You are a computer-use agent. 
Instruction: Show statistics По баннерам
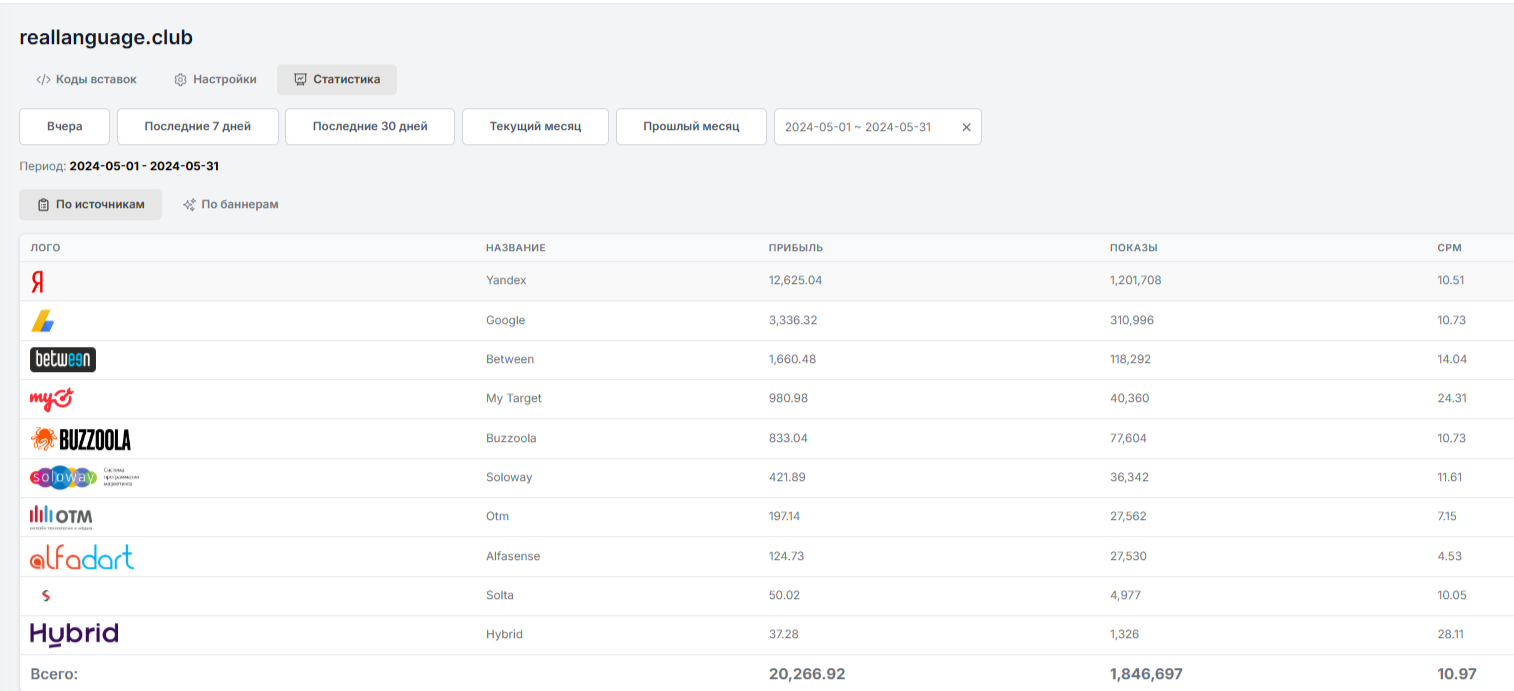tap(230, 205)
